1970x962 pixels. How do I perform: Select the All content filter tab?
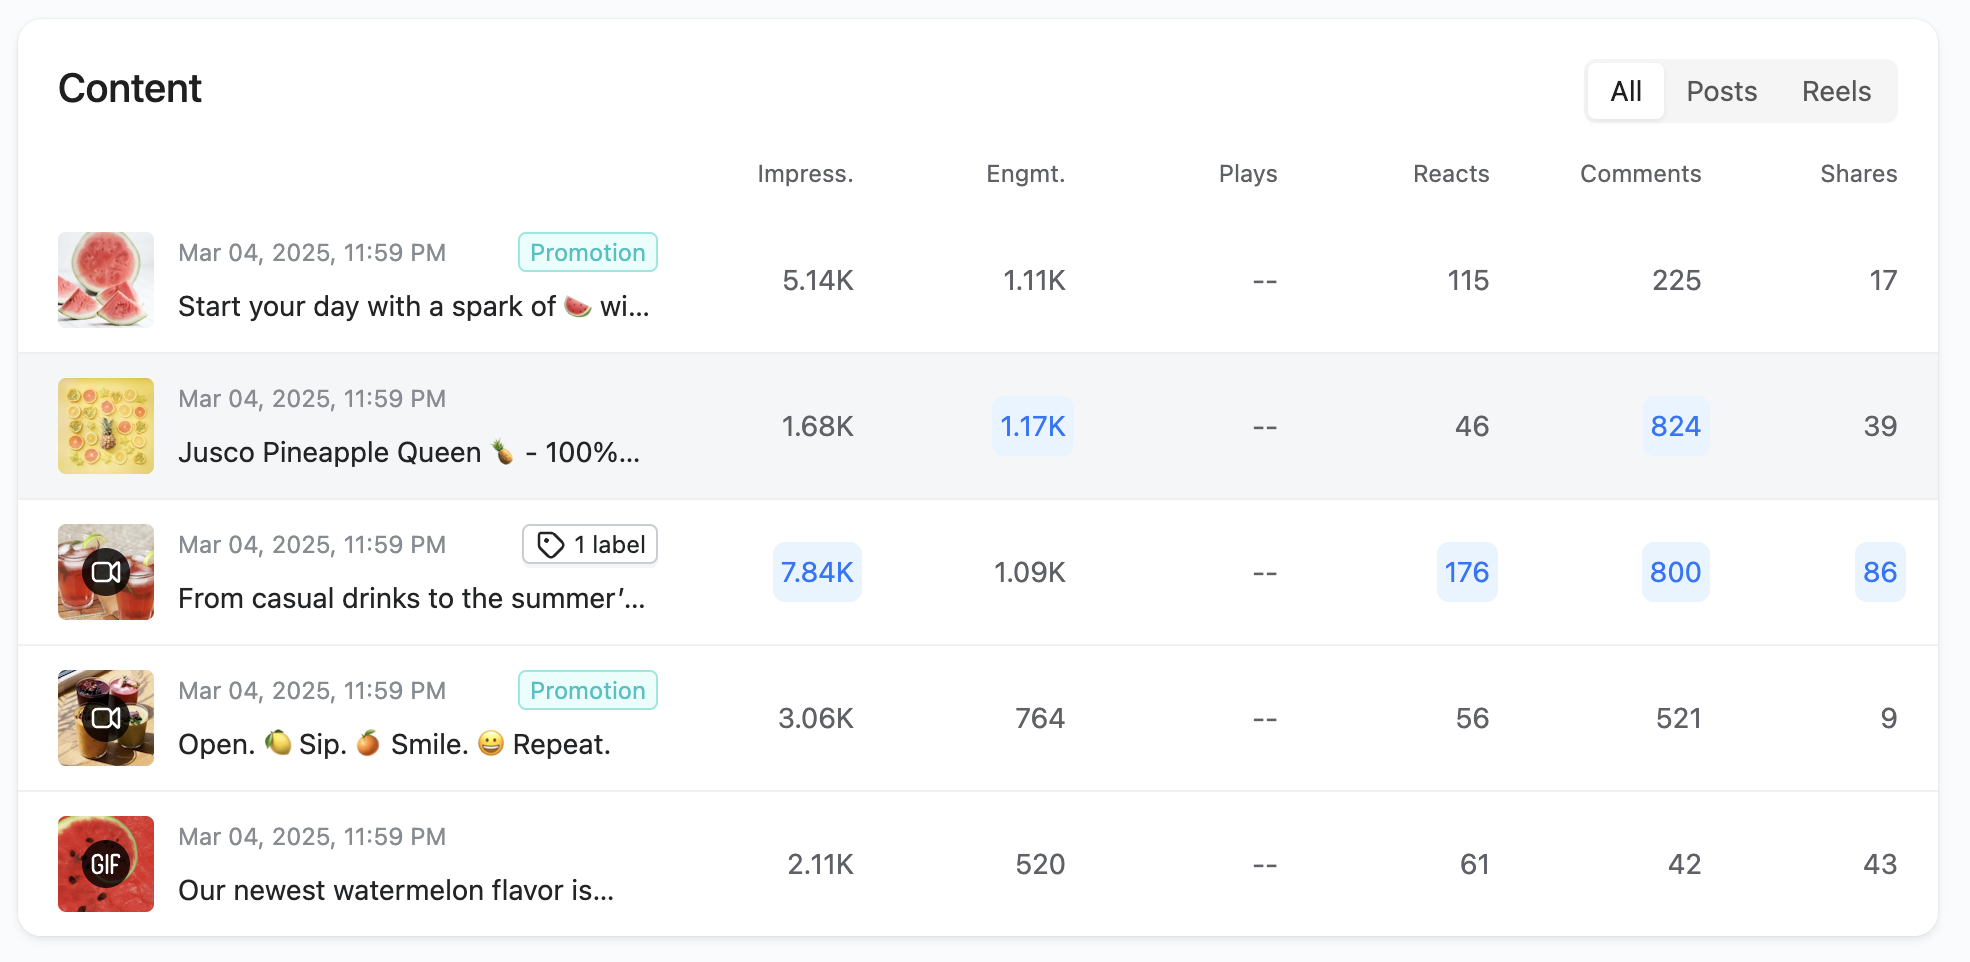1626,91
